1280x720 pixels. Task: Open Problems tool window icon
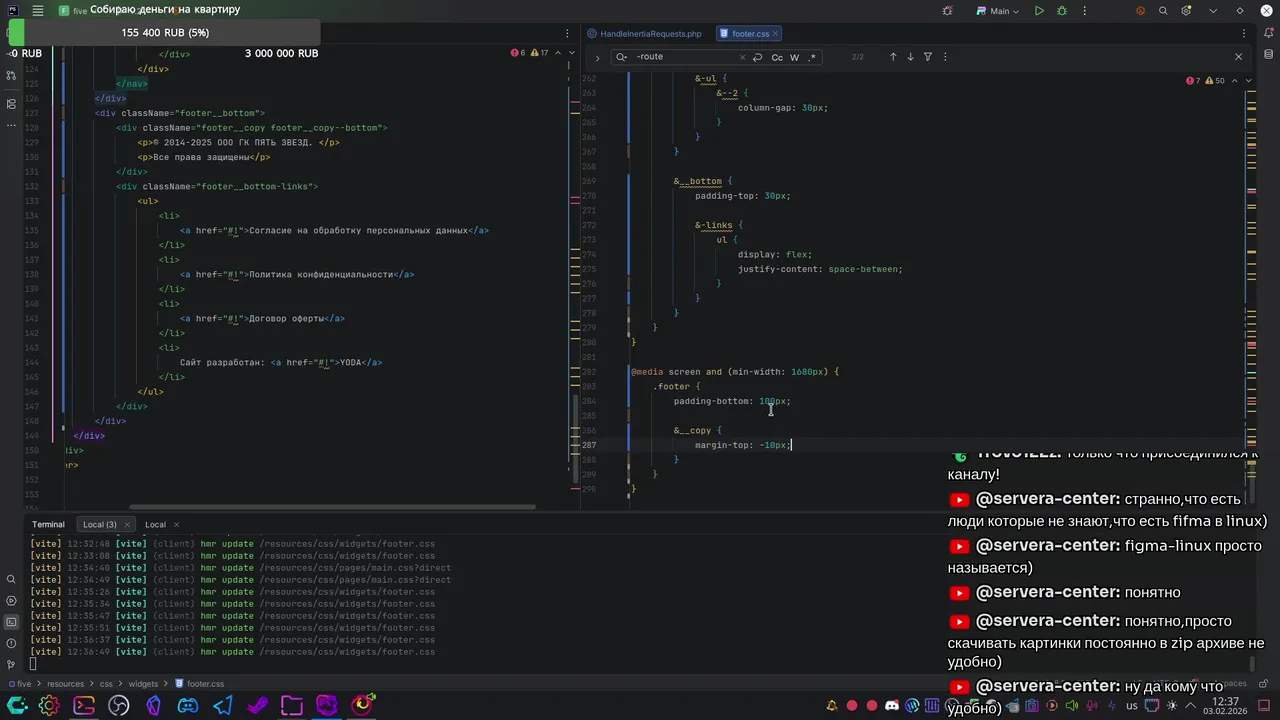[11, 643]
